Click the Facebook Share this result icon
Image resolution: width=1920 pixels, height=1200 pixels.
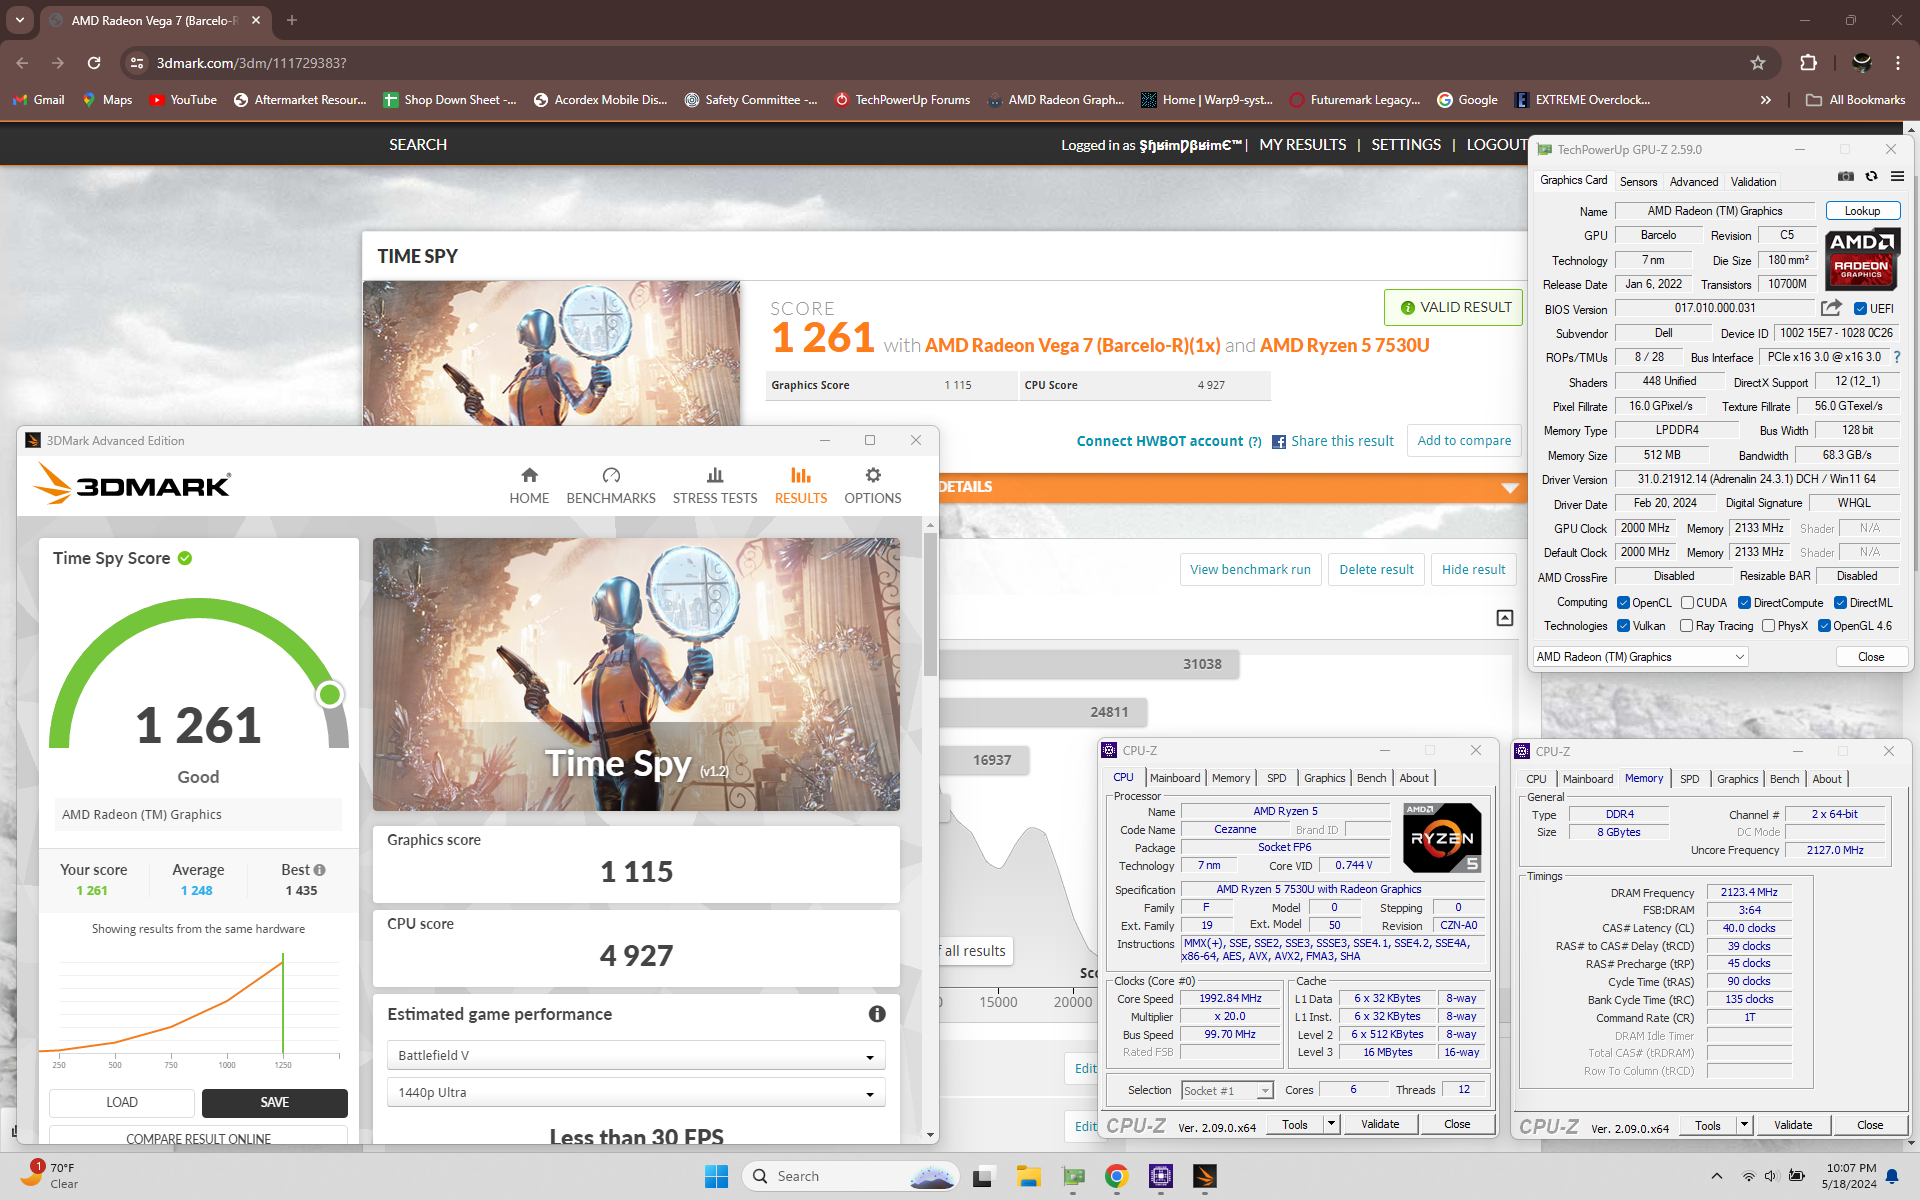coord(1278,442)
